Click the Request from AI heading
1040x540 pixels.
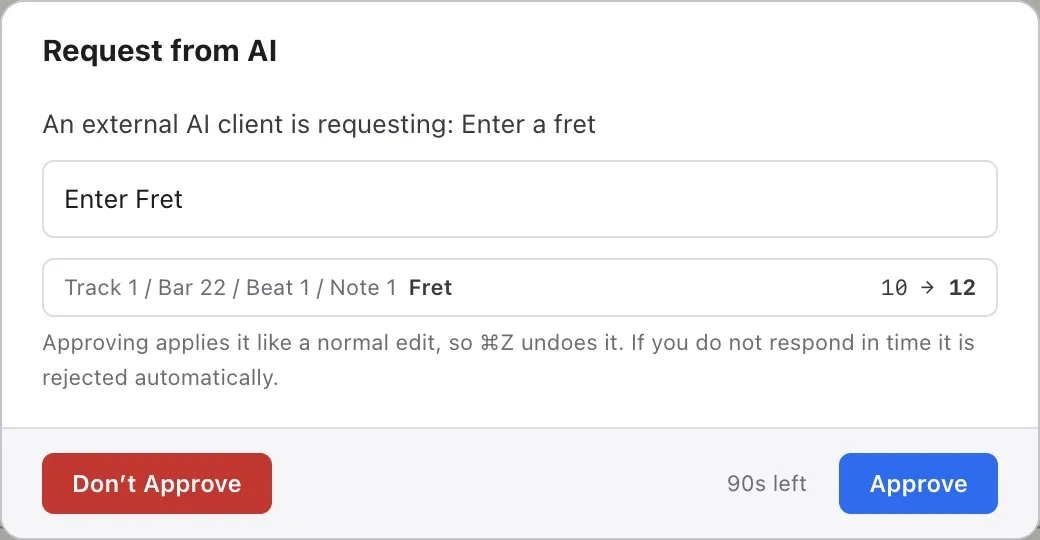tap(160, 51)
